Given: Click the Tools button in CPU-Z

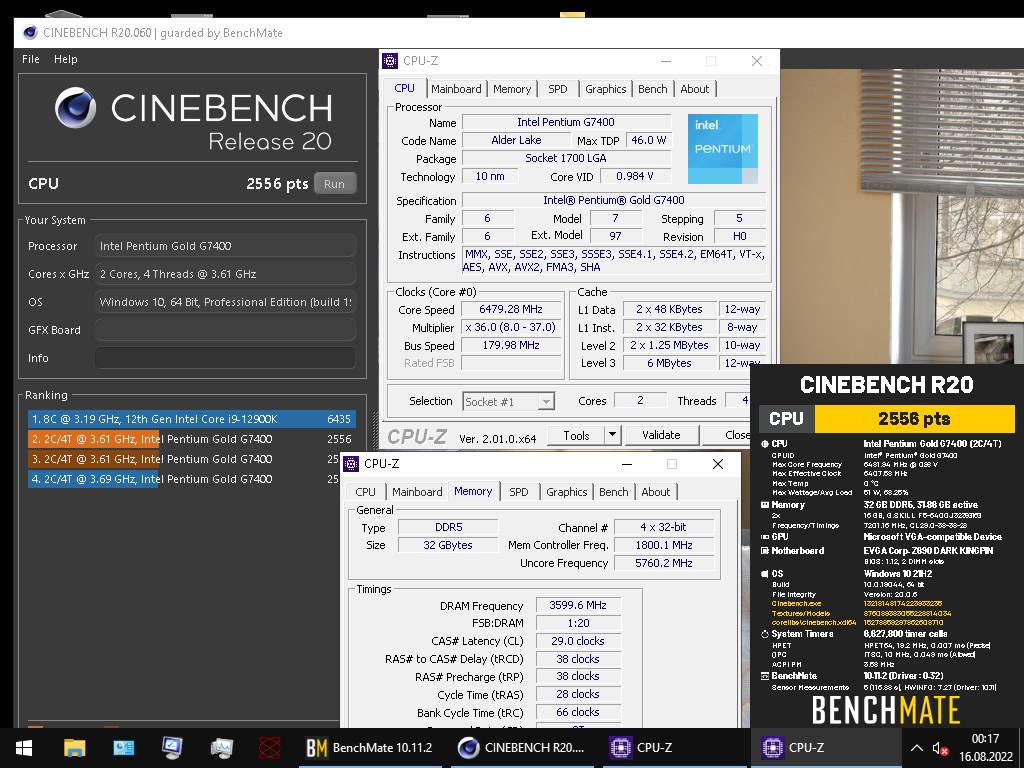Looking at the screenshot, I should pos(576,435).
